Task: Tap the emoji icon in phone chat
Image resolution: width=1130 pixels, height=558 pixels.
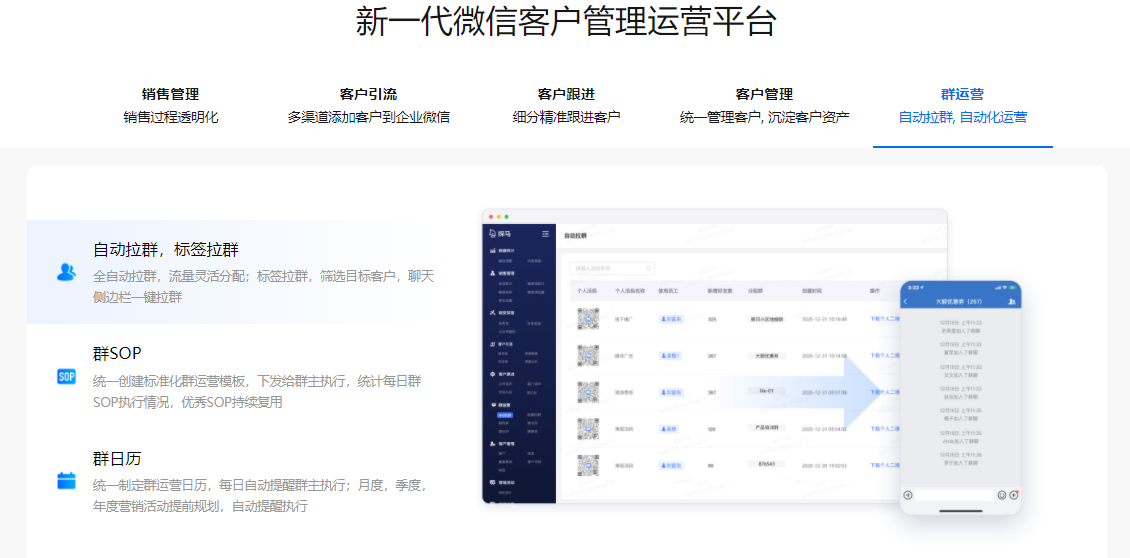Action: pos(1002,495)
